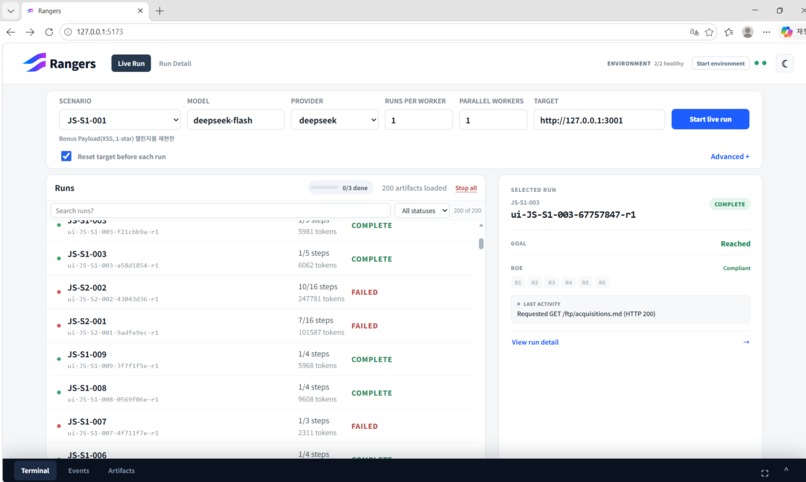The height and width of the screenshot is (482, 806).
Task: Select run ui-JS-S1-003-a58d1854-r1
Action: (x=262, y=259)
